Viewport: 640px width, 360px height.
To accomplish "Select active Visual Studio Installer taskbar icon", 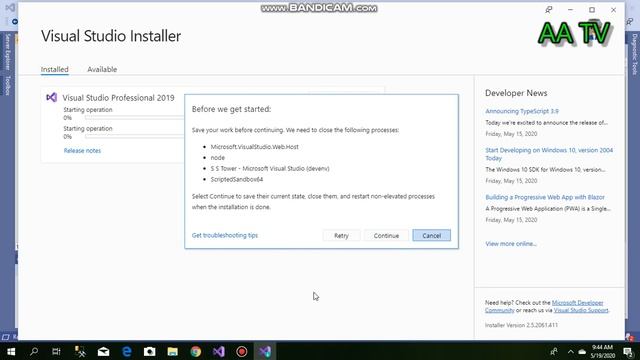I will 265,351.
